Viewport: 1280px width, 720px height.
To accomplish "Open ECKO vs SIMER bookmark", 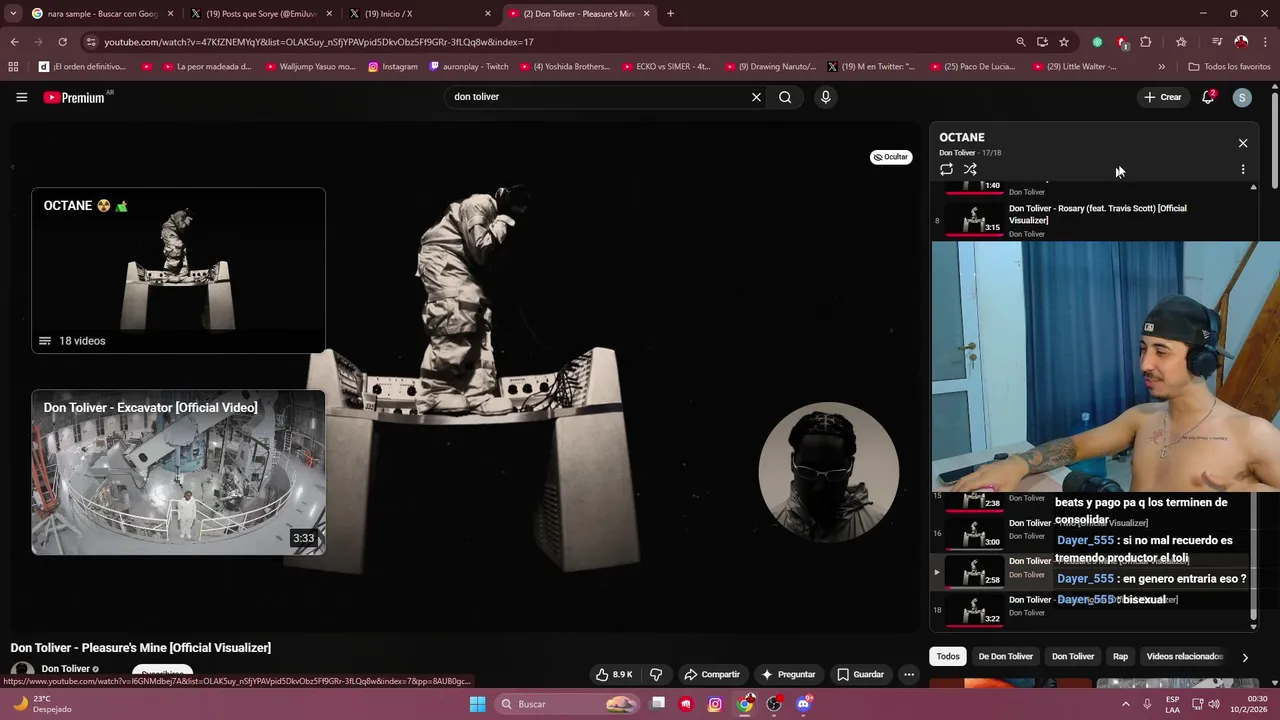I will [666, 67].
